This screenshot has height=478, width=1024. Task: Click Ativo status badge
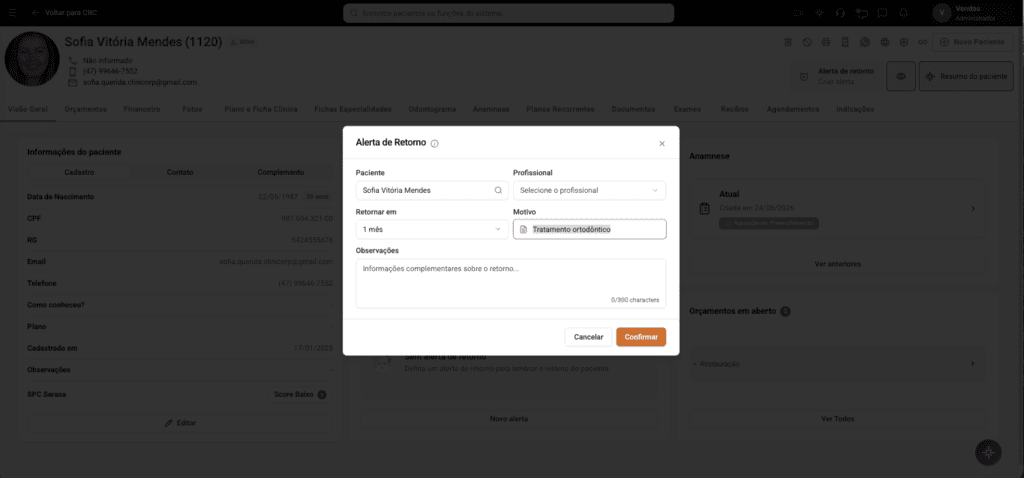(x=242, y=42)
